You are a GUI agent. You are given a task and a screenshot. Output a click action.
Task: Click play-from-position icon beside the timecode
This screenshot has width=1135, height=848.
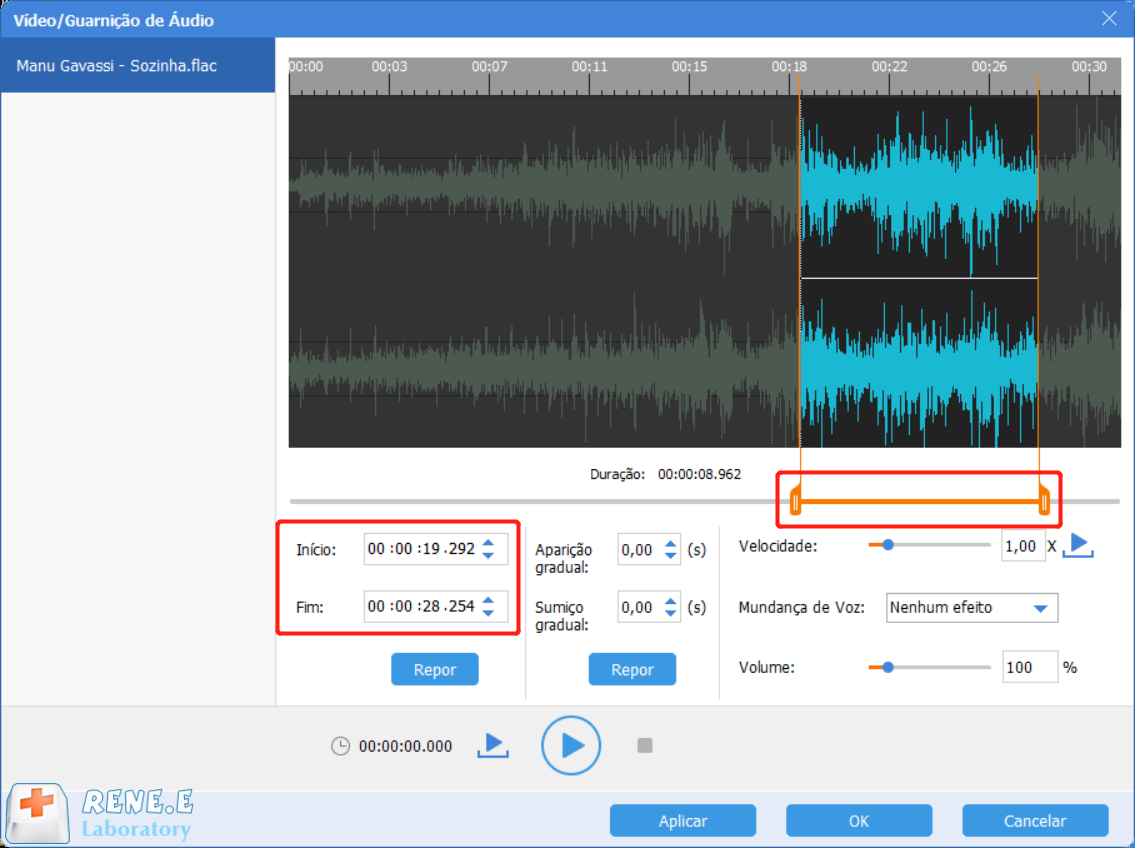tap(493, 745)
